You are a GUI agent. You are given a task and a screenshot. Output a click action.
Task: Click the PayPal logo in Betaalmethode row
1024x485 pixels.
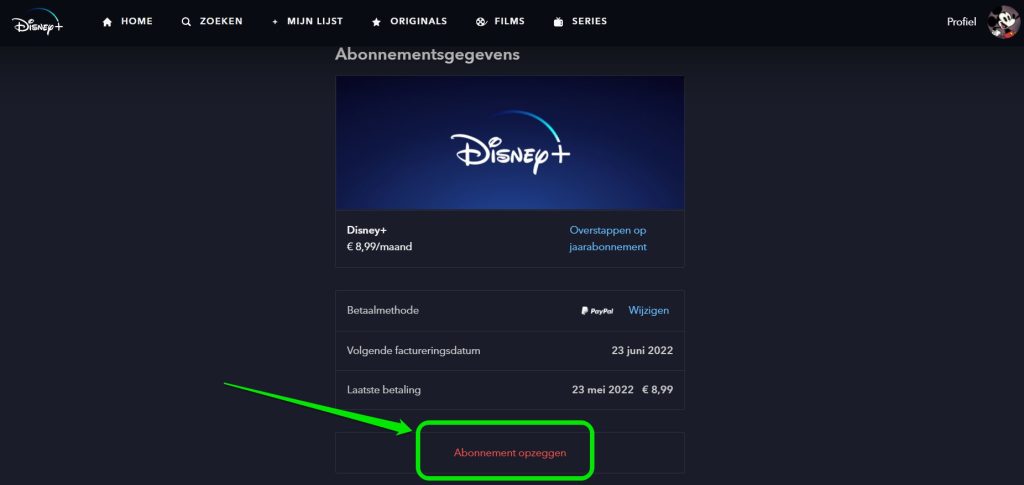pyautogui.click(x=597, y=311)
